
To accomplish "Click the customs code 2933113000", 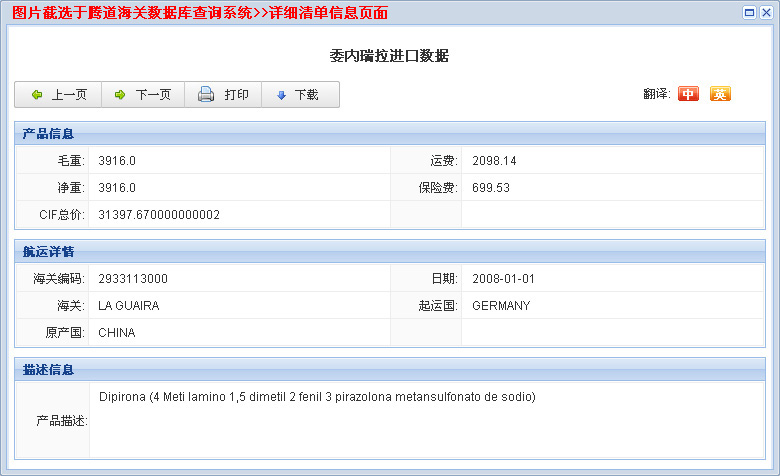I will point(133,278).
